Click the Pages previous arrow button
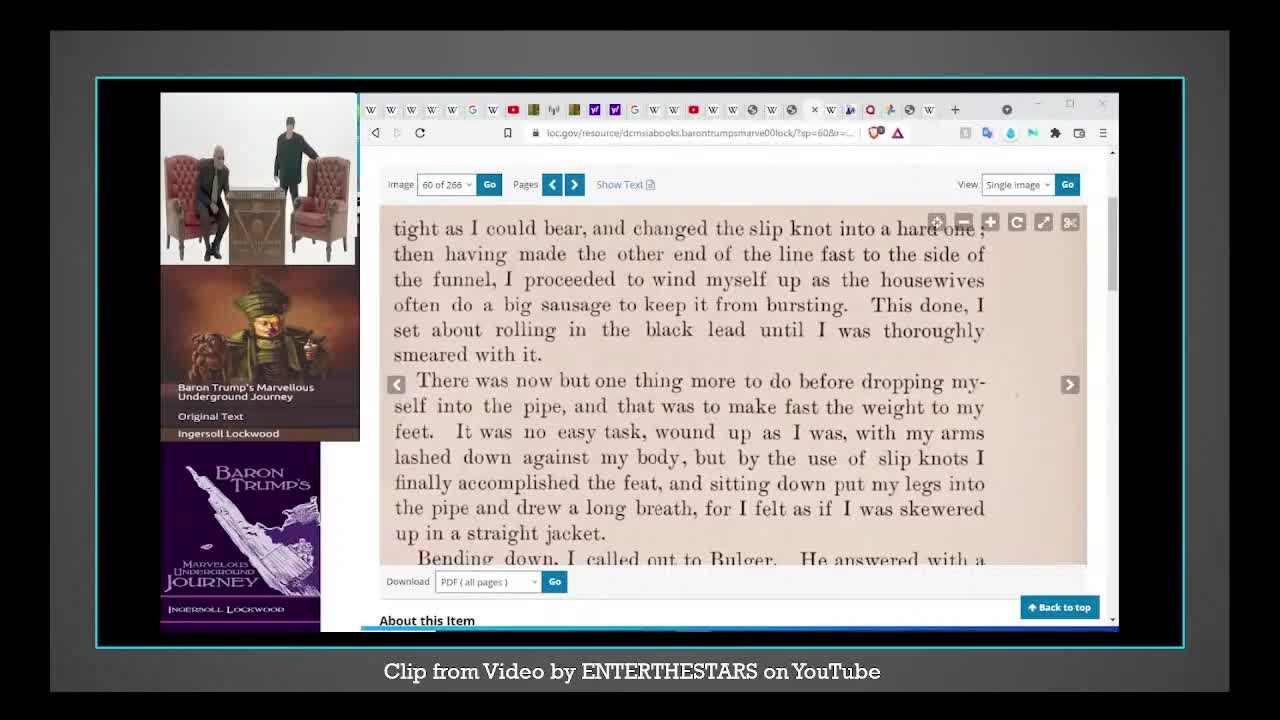This screenshot has height=720, width=1280. pos(552,184)
